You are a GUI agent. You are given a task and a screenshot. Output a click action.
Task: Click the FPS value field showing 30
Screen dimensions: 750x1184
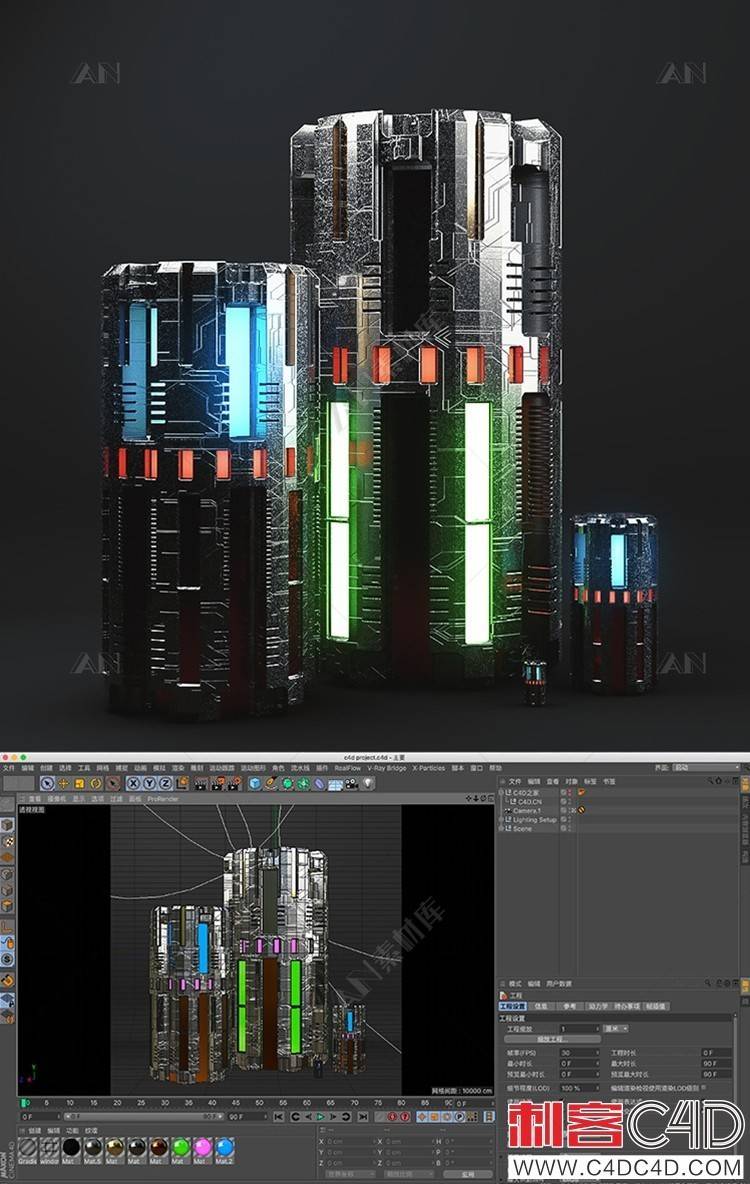[579, 1052]
